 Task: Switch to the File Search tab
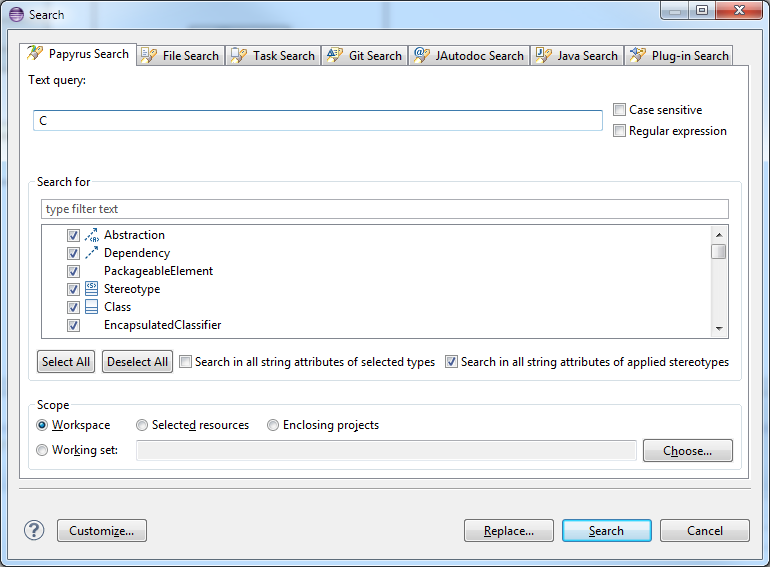[x=181, y=55]
